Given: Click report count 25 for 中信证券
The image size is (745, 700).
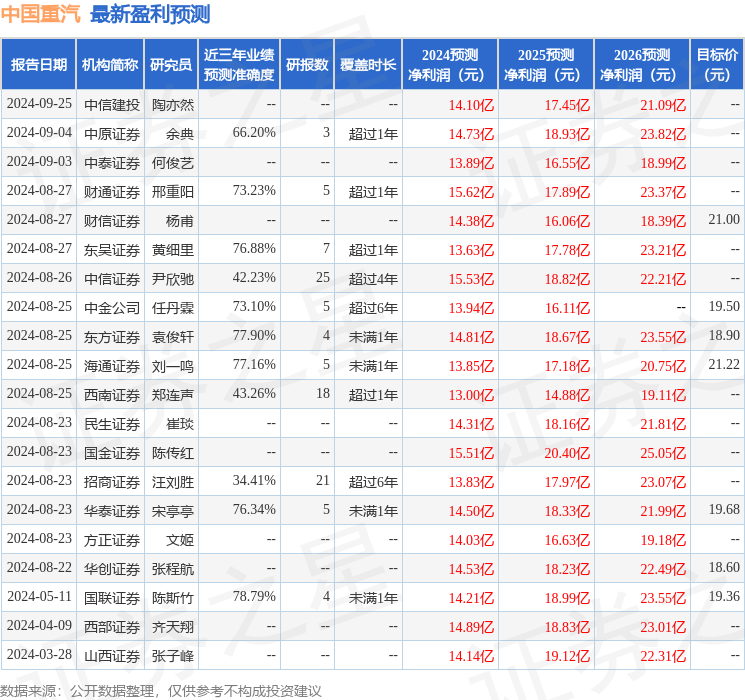Looking at the screenshot, I should pos(323,277).
